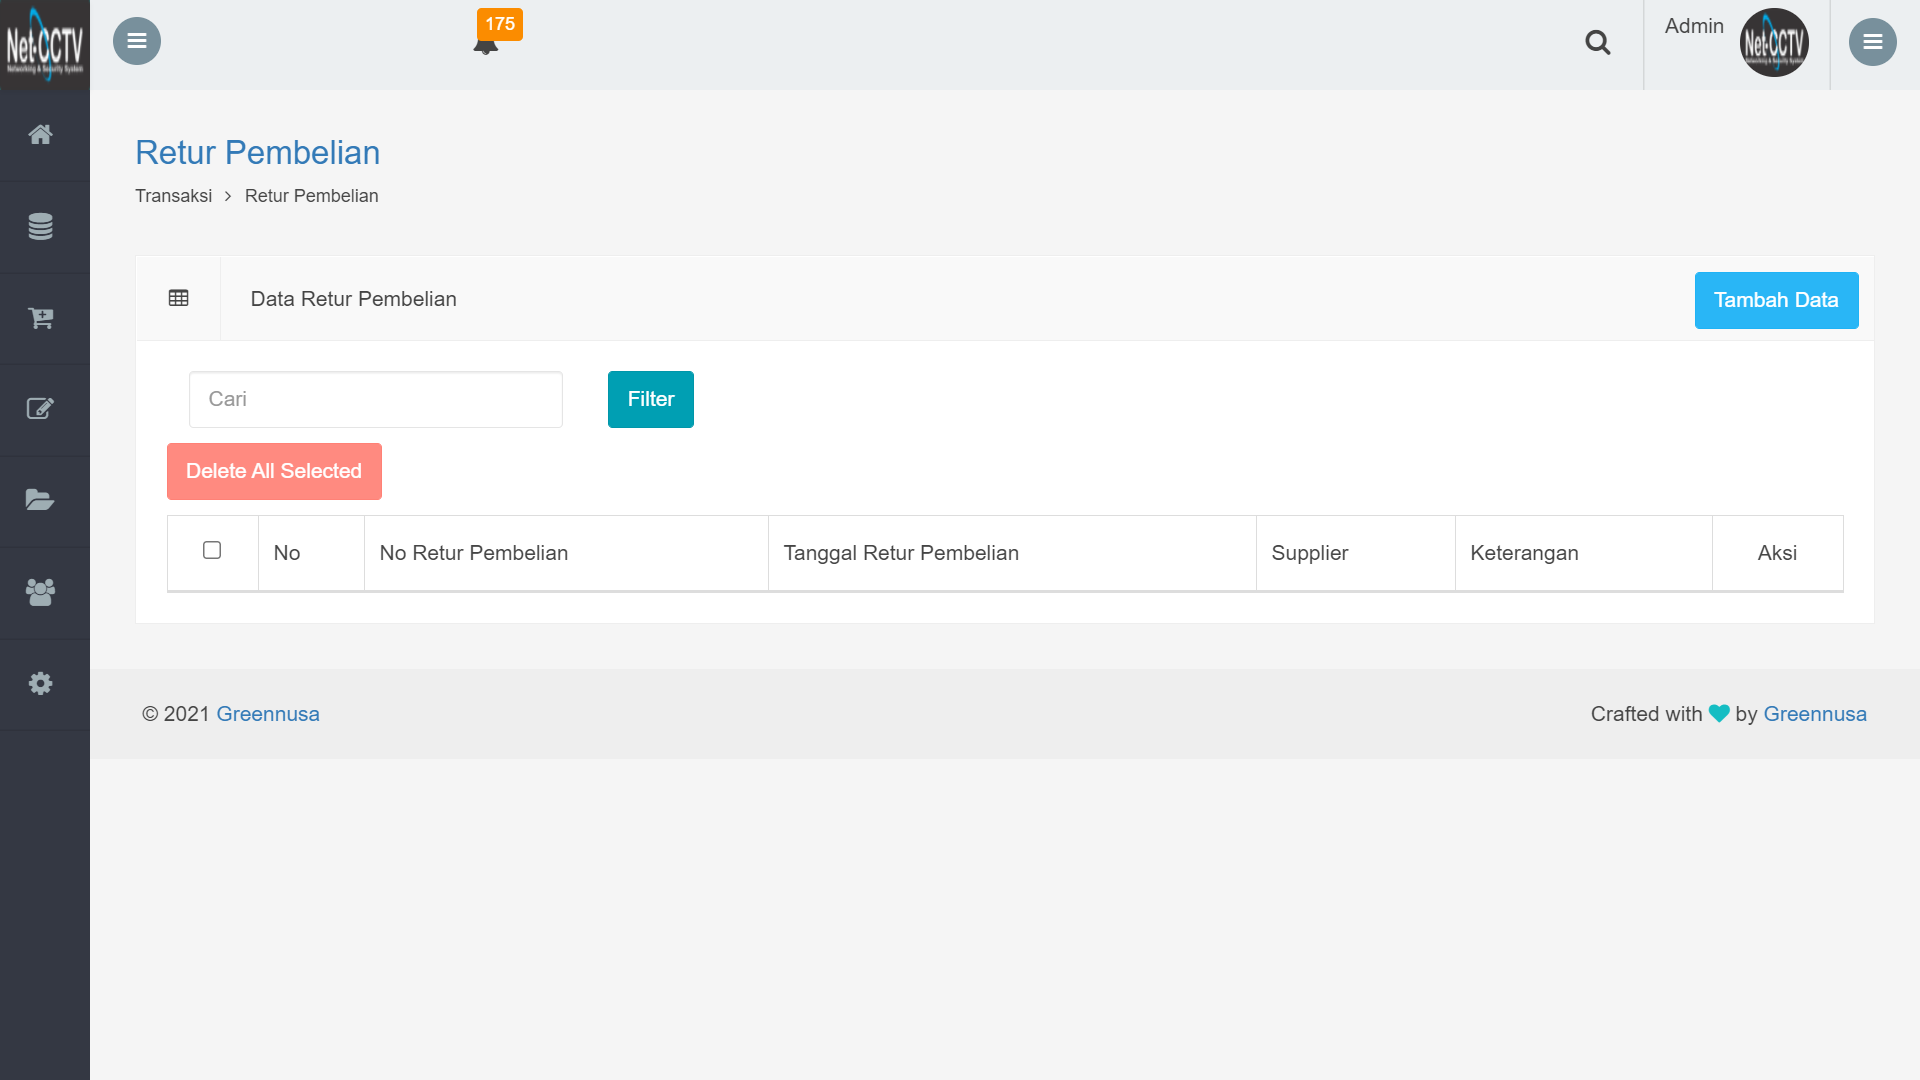Click the Transaksi breadcrumb item
Image resolution: width=1920 pixels, height=1080 pixels.
174,196
